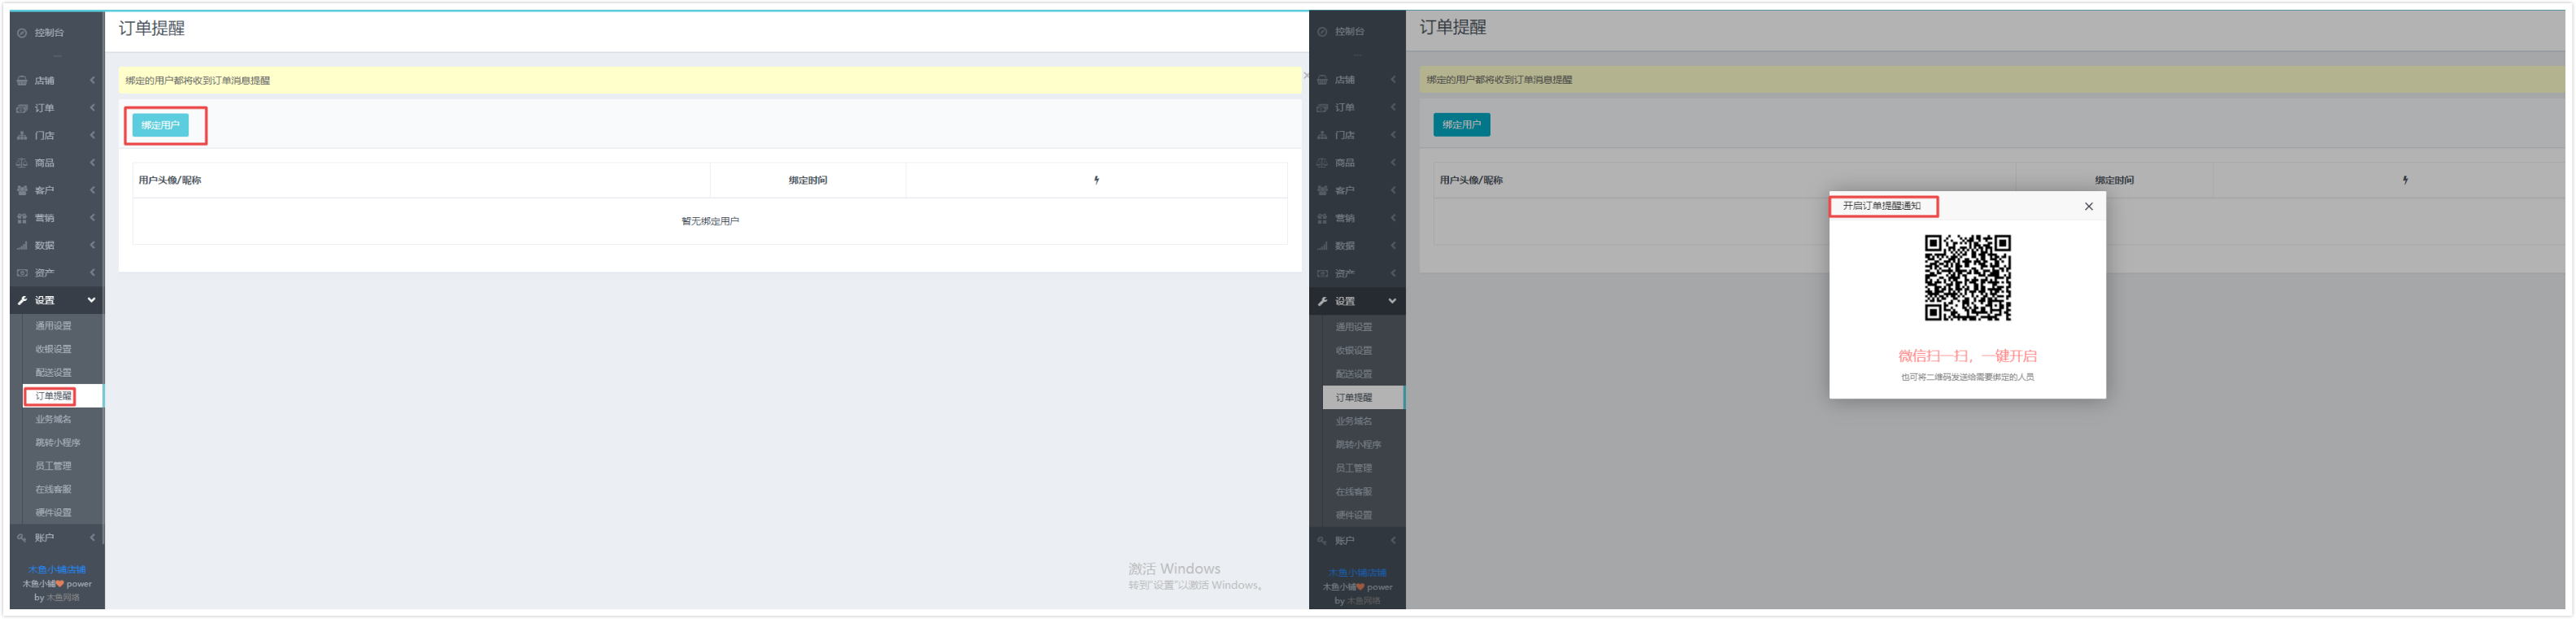Screen dimensions: 2576x619
Task: Open 硬件设置 in left sidebar submenu
Action: pyautogui.click(x=53, y=513)
